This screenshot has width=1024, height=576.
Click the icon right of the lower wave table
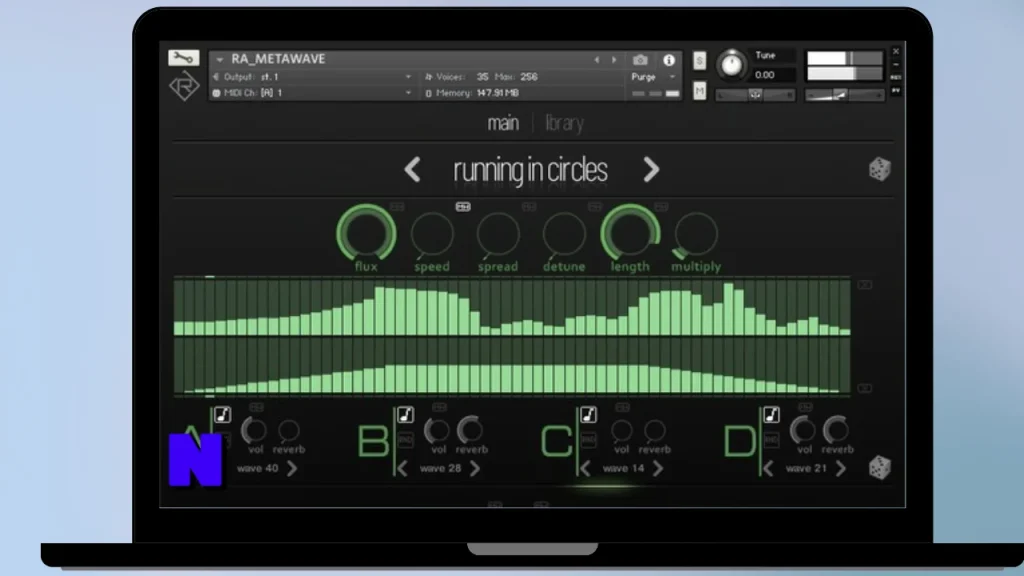tap(865, 388)
